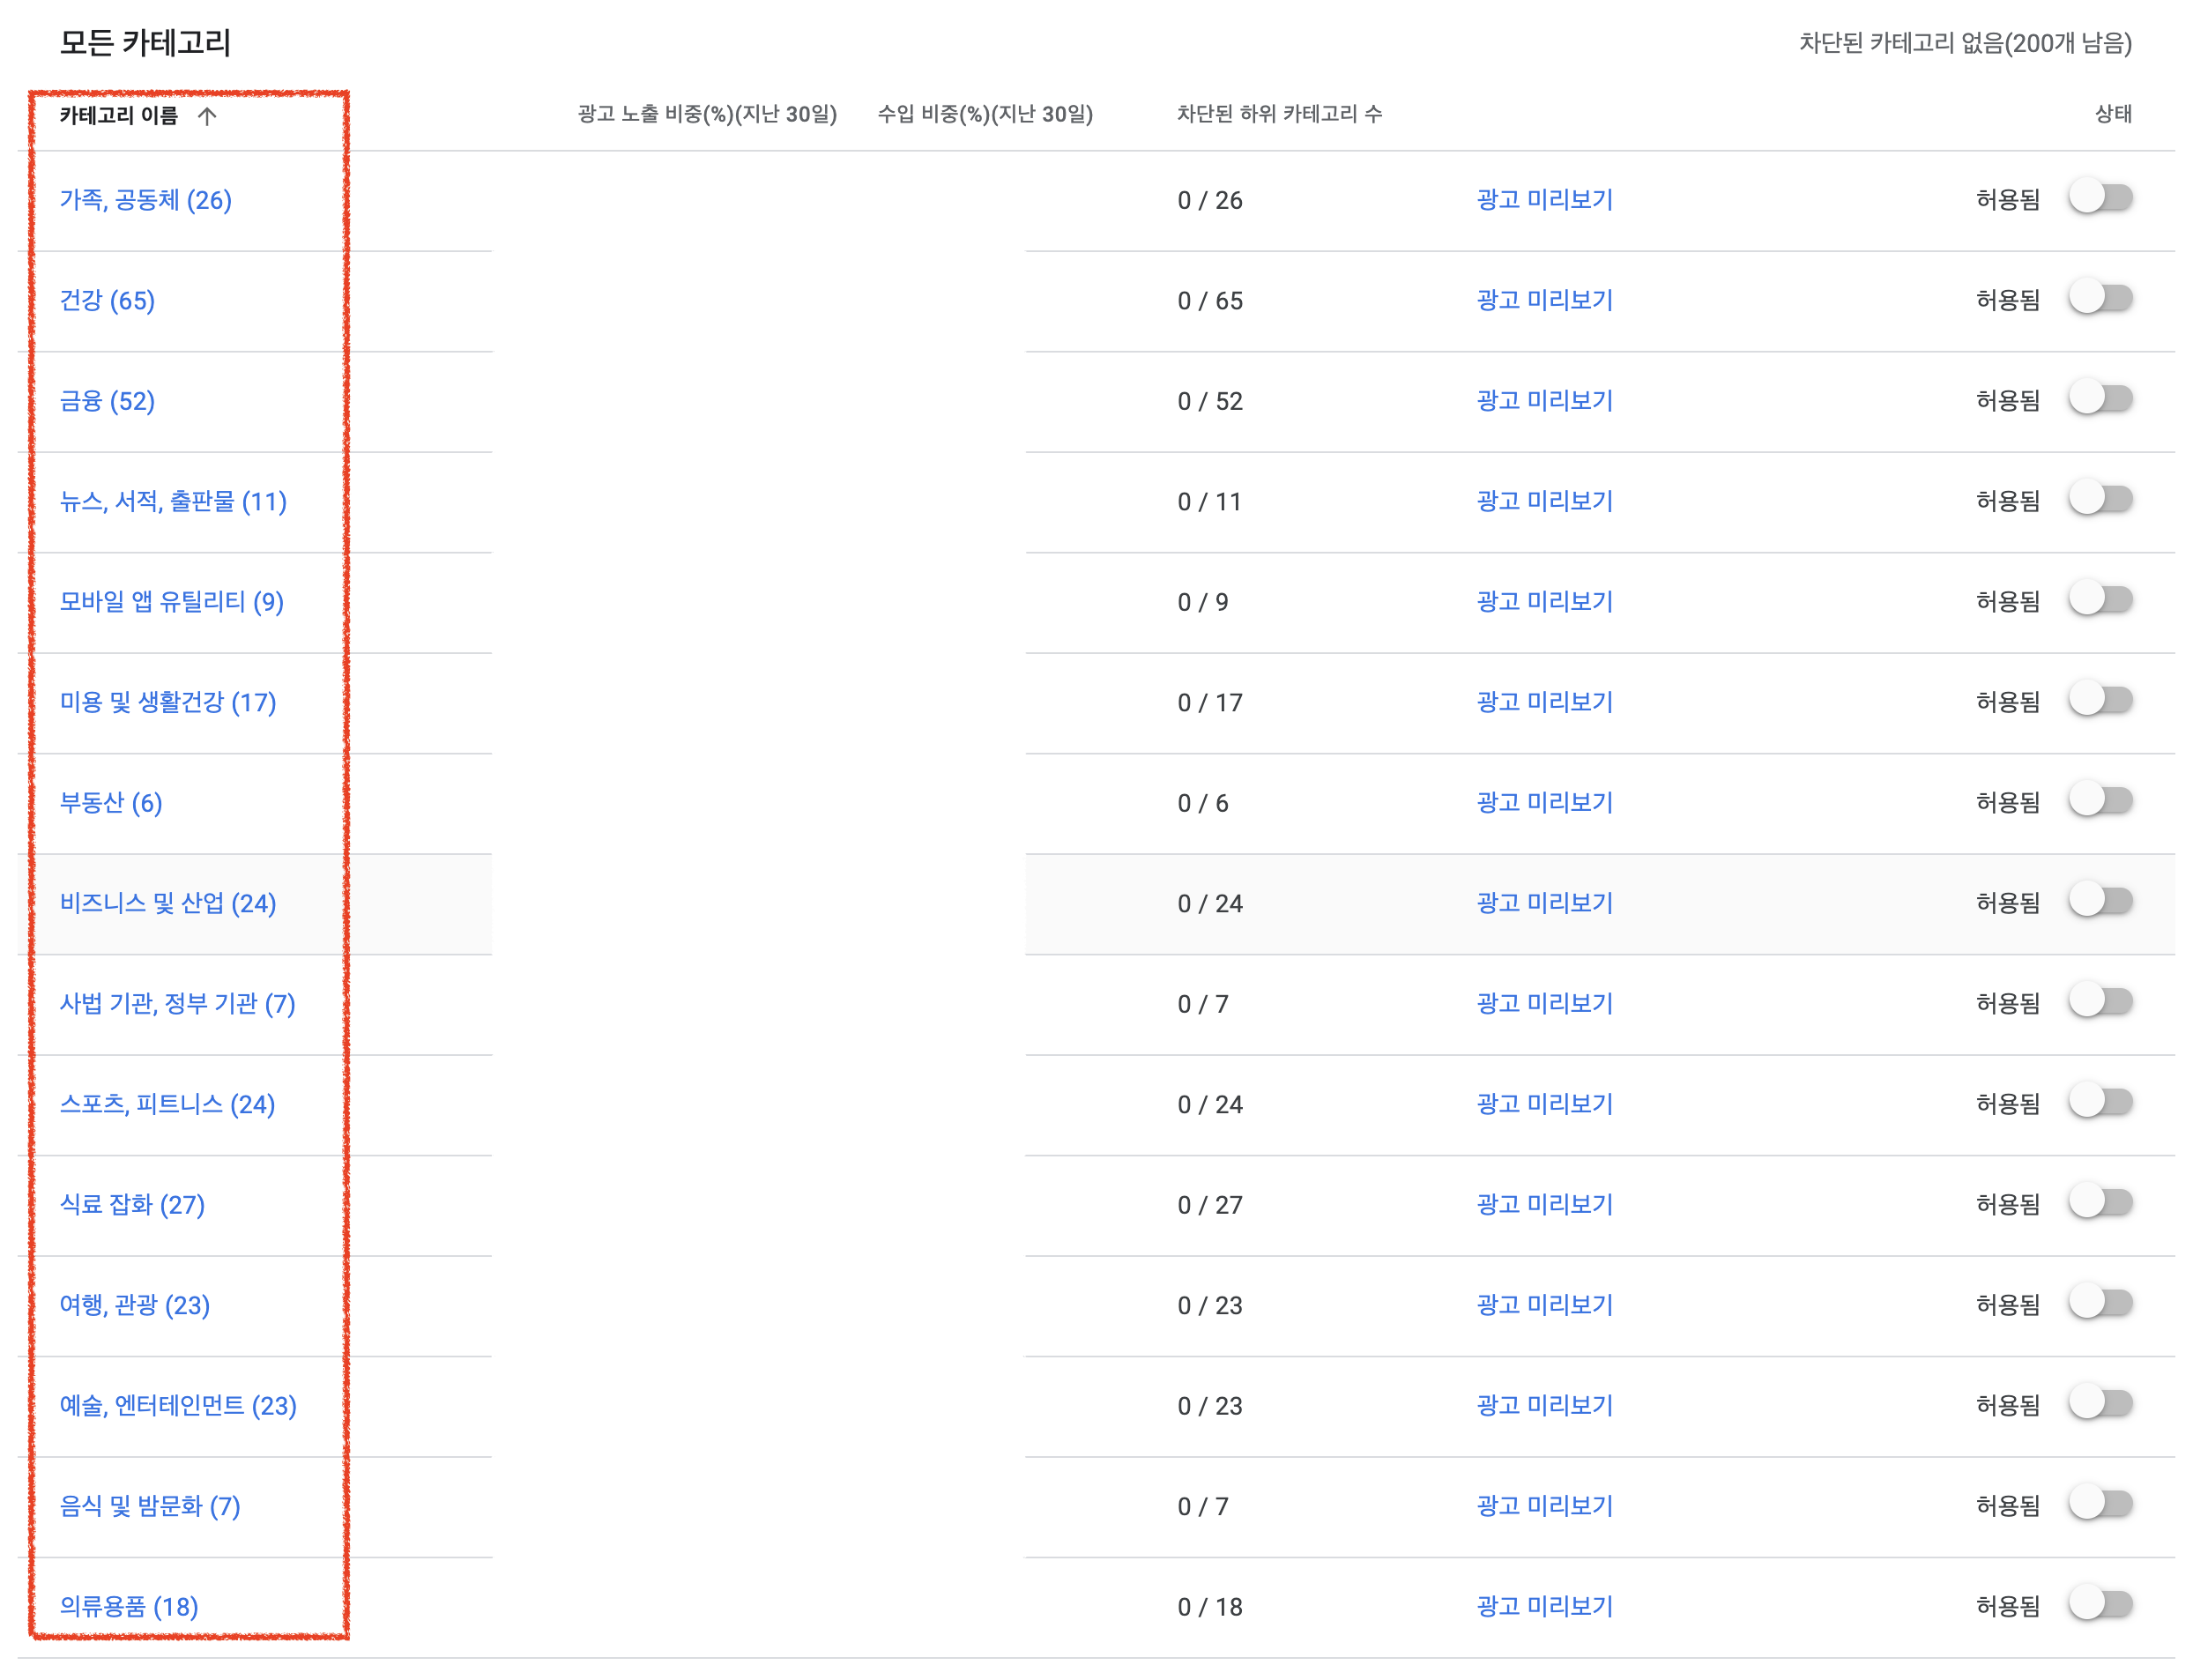Flip the 의류용품 category toggle

pos(2101,1605)
